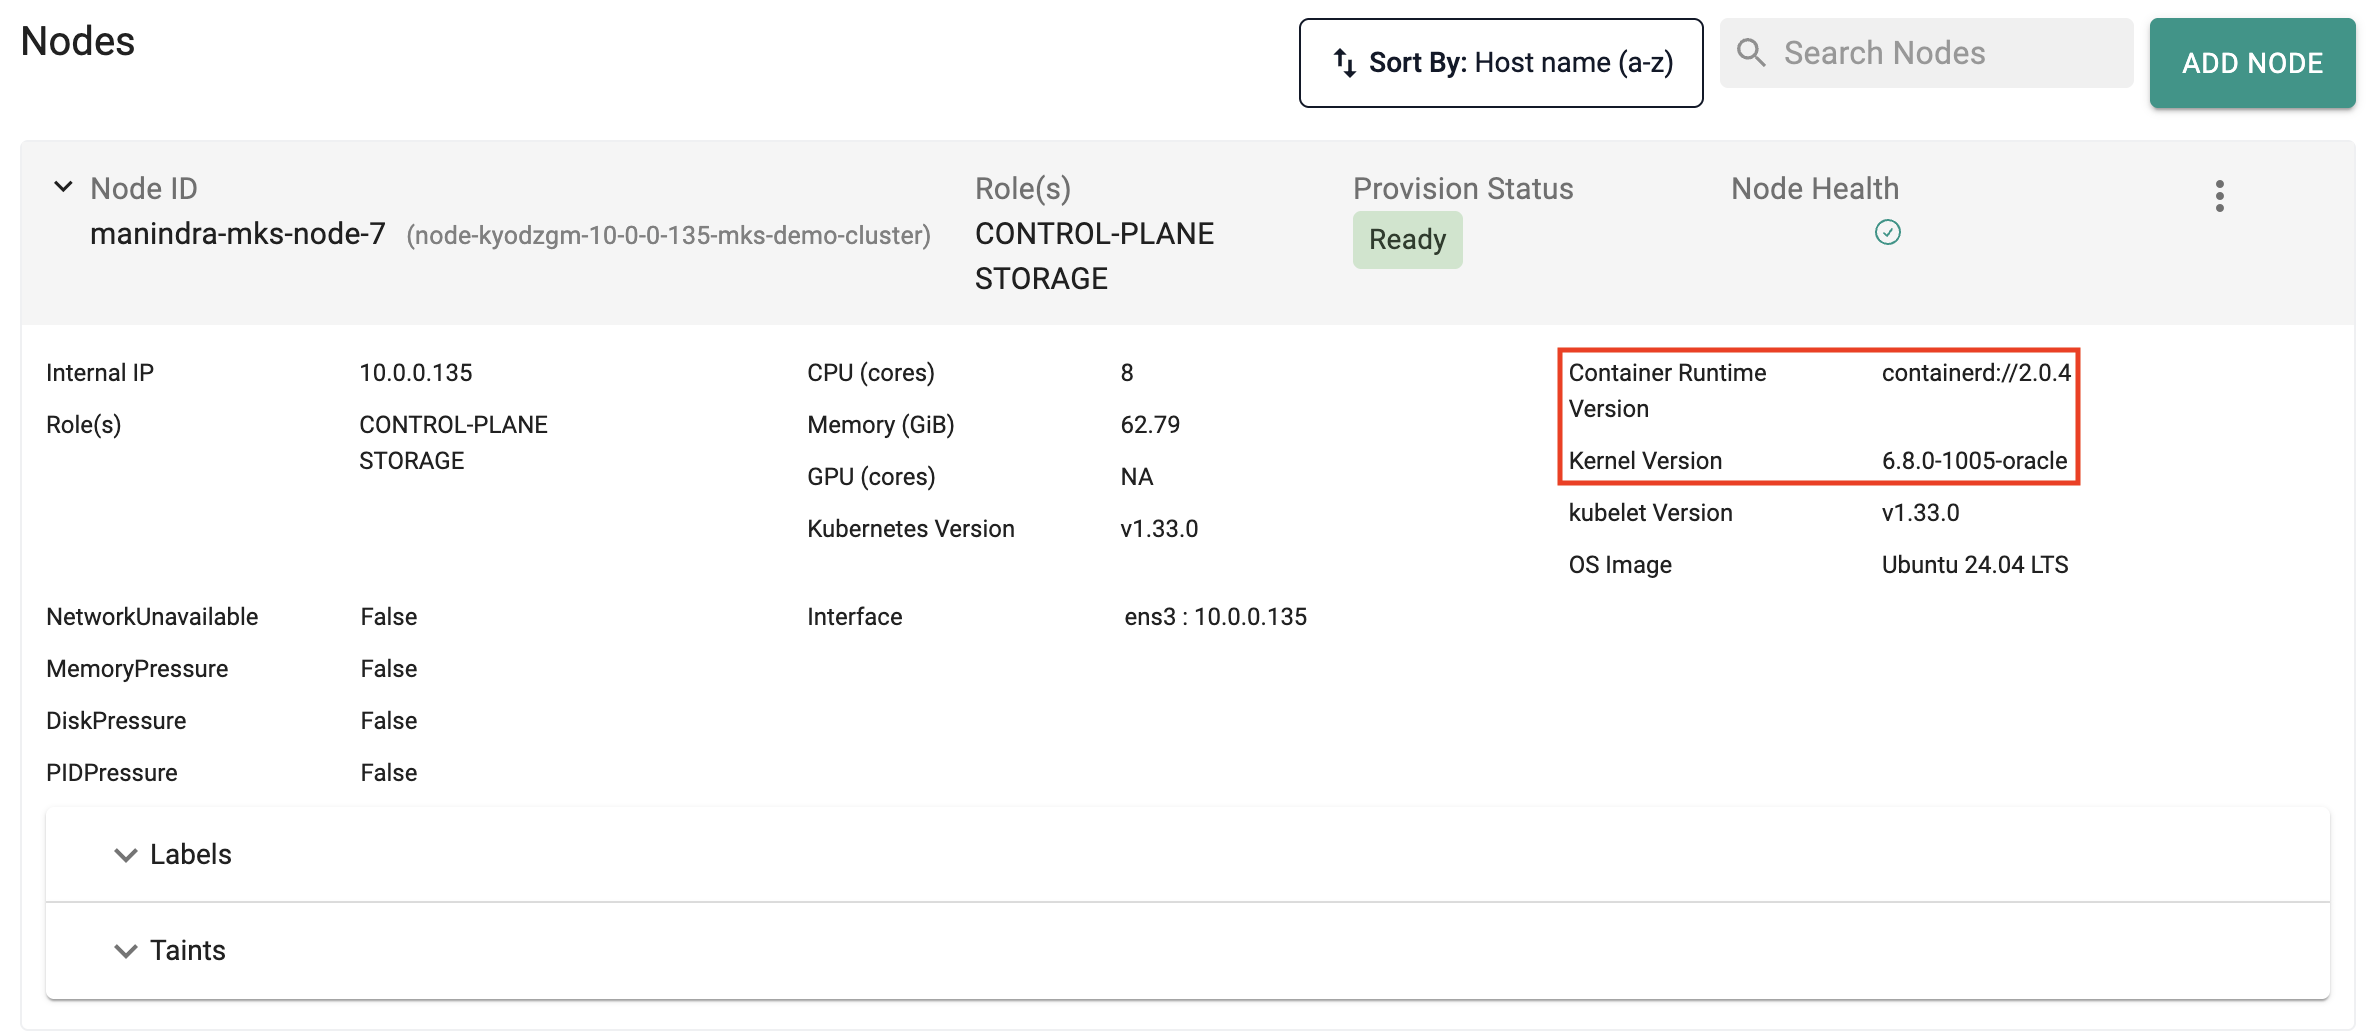Click the magnifier search icon
The height and width of the screenshot is (1034, 2374).
tap(1751, 52)
